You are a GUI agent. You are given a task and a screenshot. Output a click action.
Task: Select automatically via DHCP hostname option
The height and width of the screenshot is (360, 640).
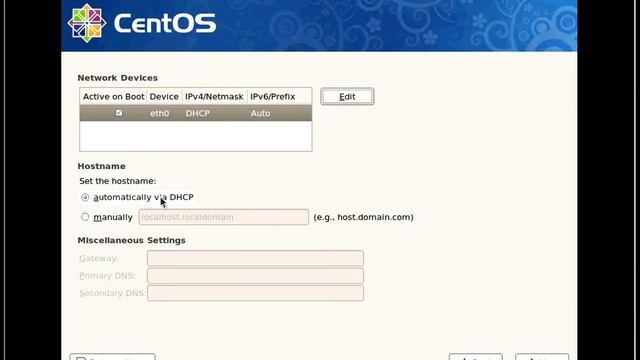85,197
